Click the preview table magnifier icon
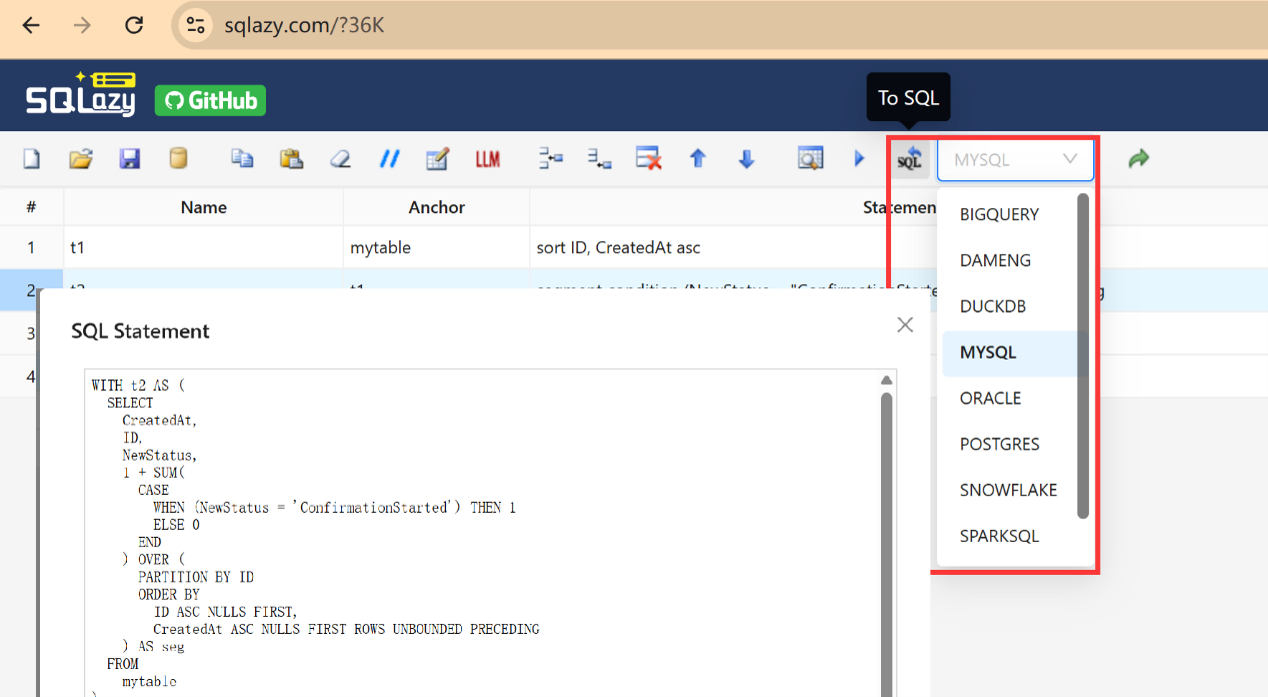Screen dimensions: 1268x697 coord(810,159)
